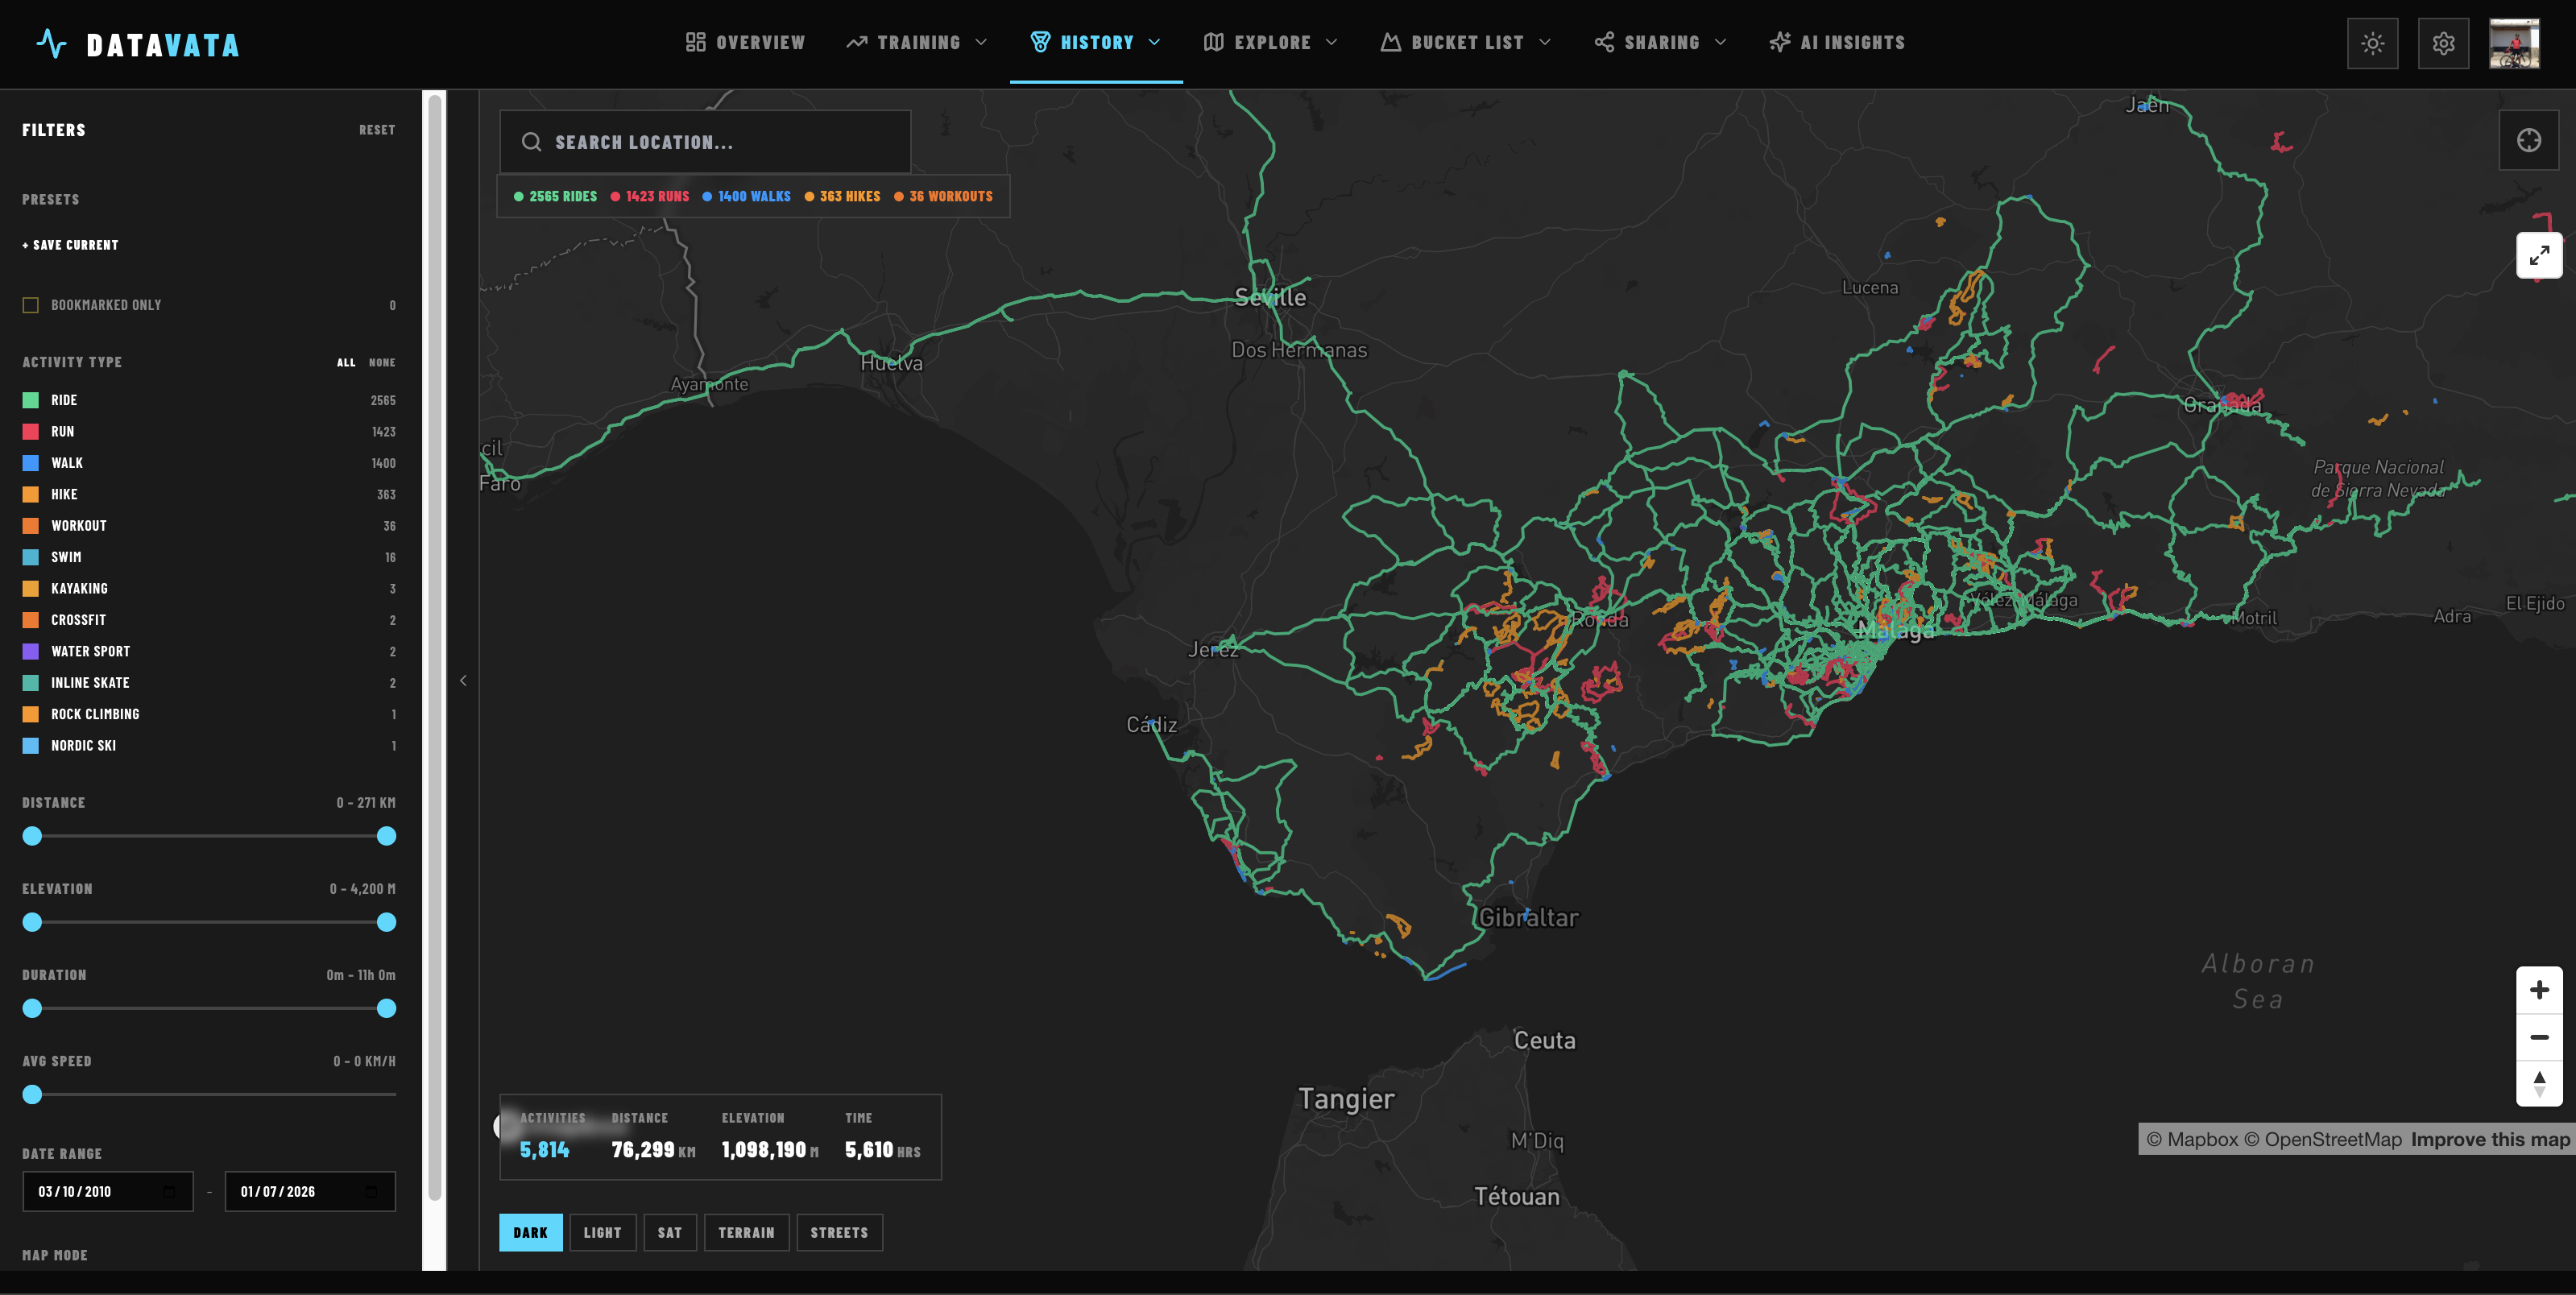The image size is (2576, 1295).
Task: Click the Distance slider left handle
Action: pyautogui.click(x=32, y=836)
